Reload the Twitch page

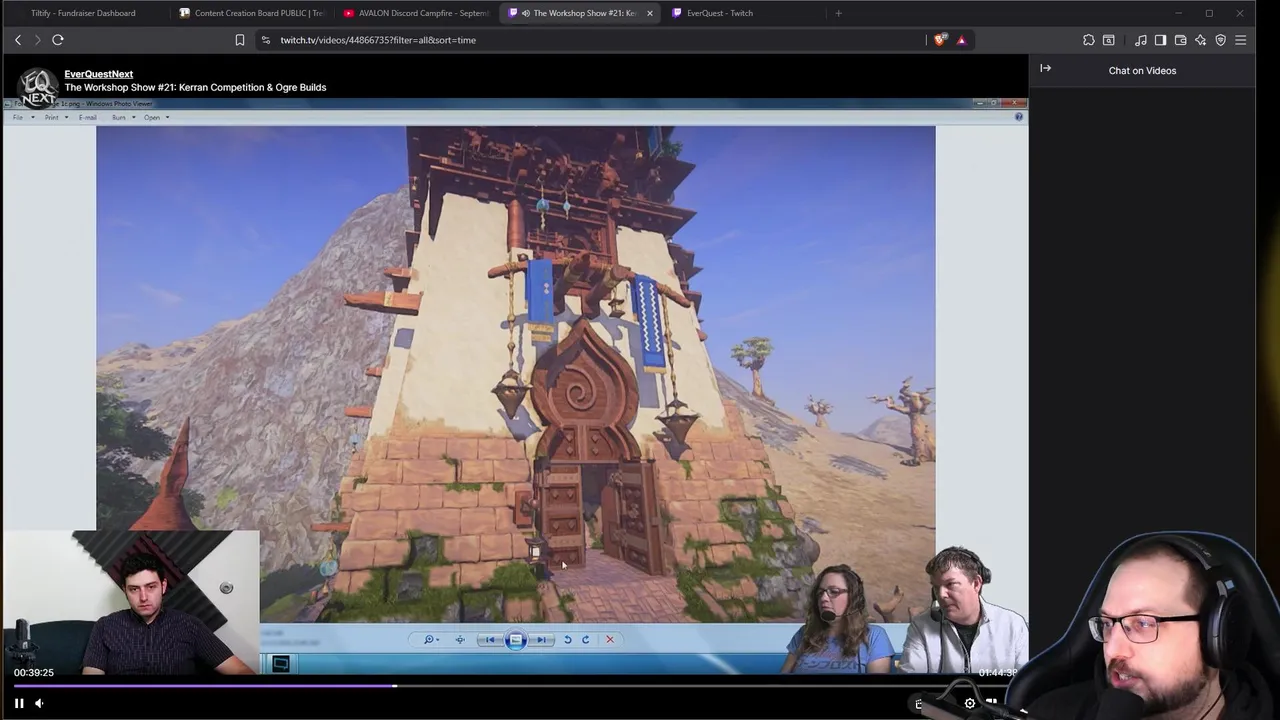58,40
